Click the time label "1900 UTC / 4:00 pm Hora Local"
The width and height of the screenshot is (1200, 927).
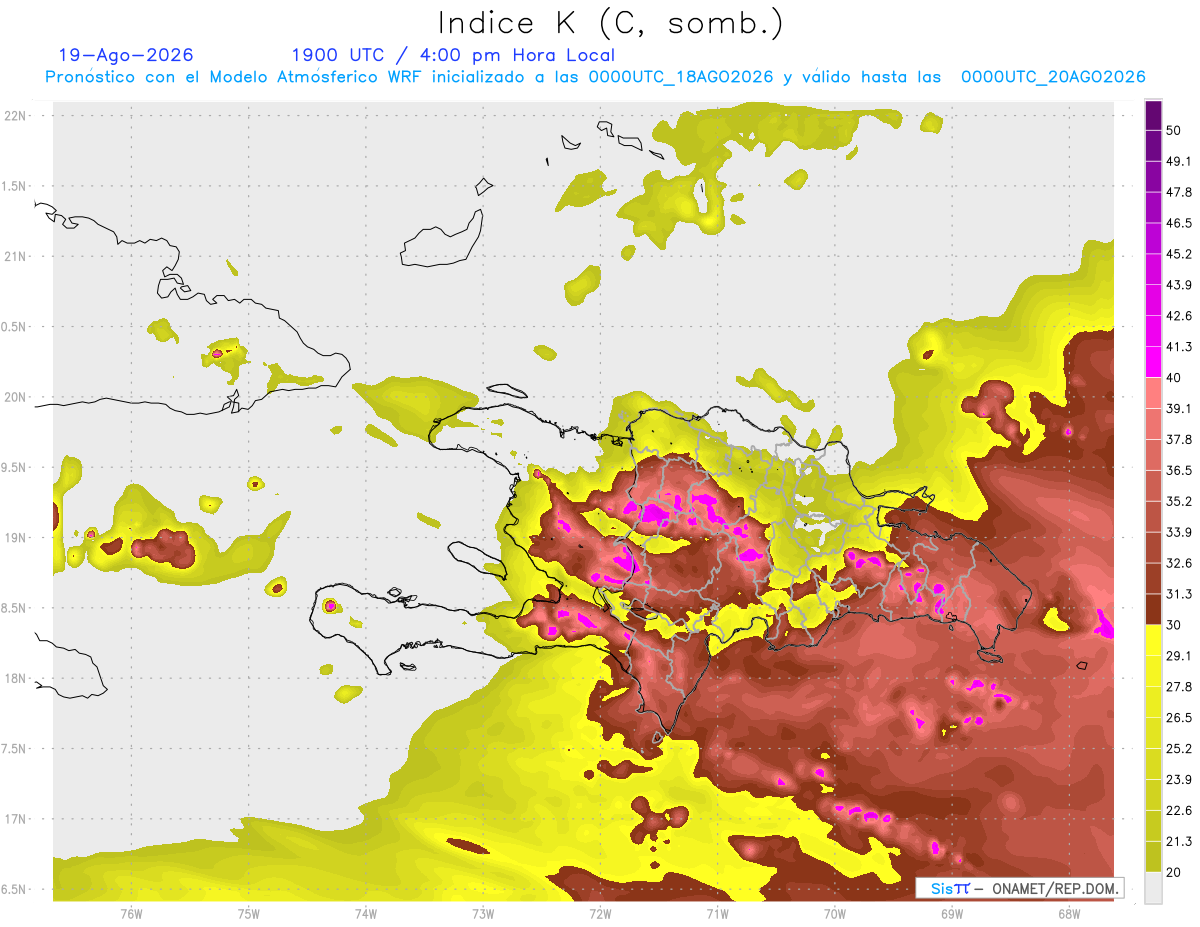click(453, 55)
